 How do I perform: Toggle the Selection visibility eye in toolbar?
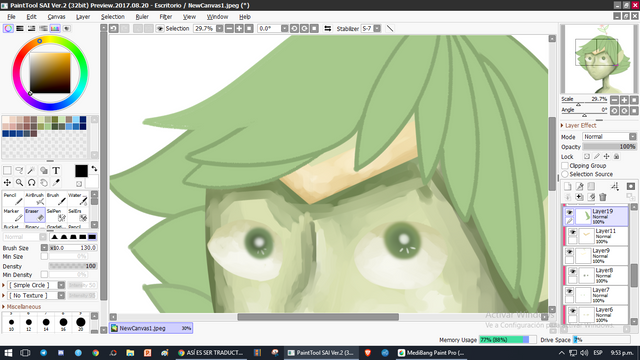click(160, 29)
